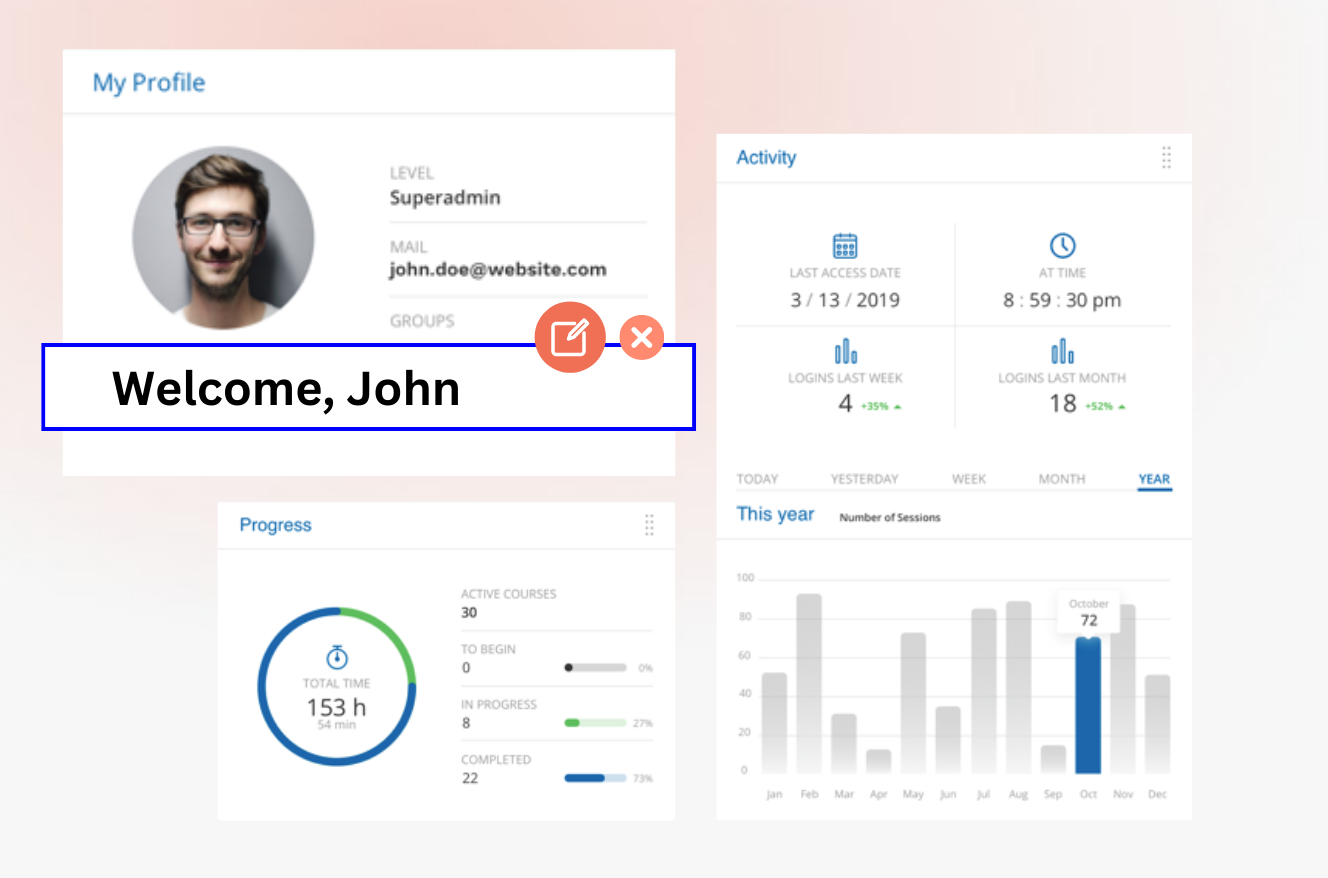The image size is (1328, 878).
Task: Click the orange X cancel icon
Action: tap(641, 338)
